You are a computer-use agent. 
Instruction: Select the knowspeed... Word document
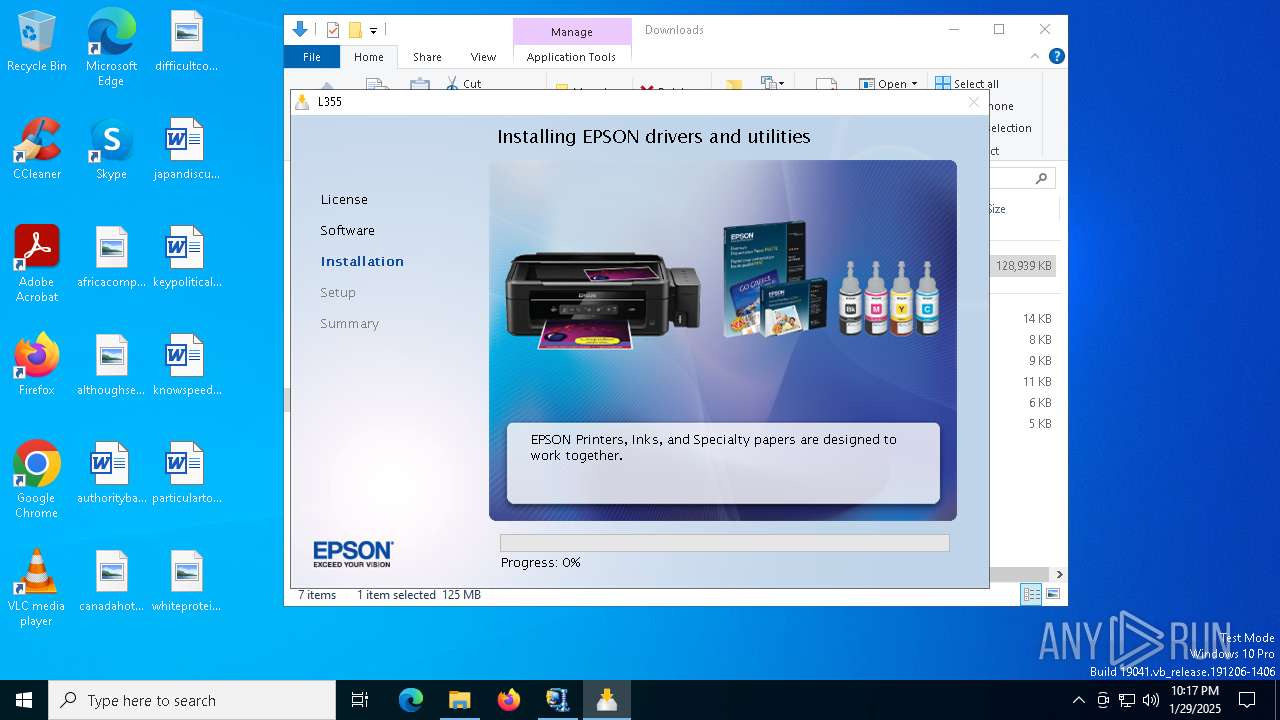tap(186, 366)
